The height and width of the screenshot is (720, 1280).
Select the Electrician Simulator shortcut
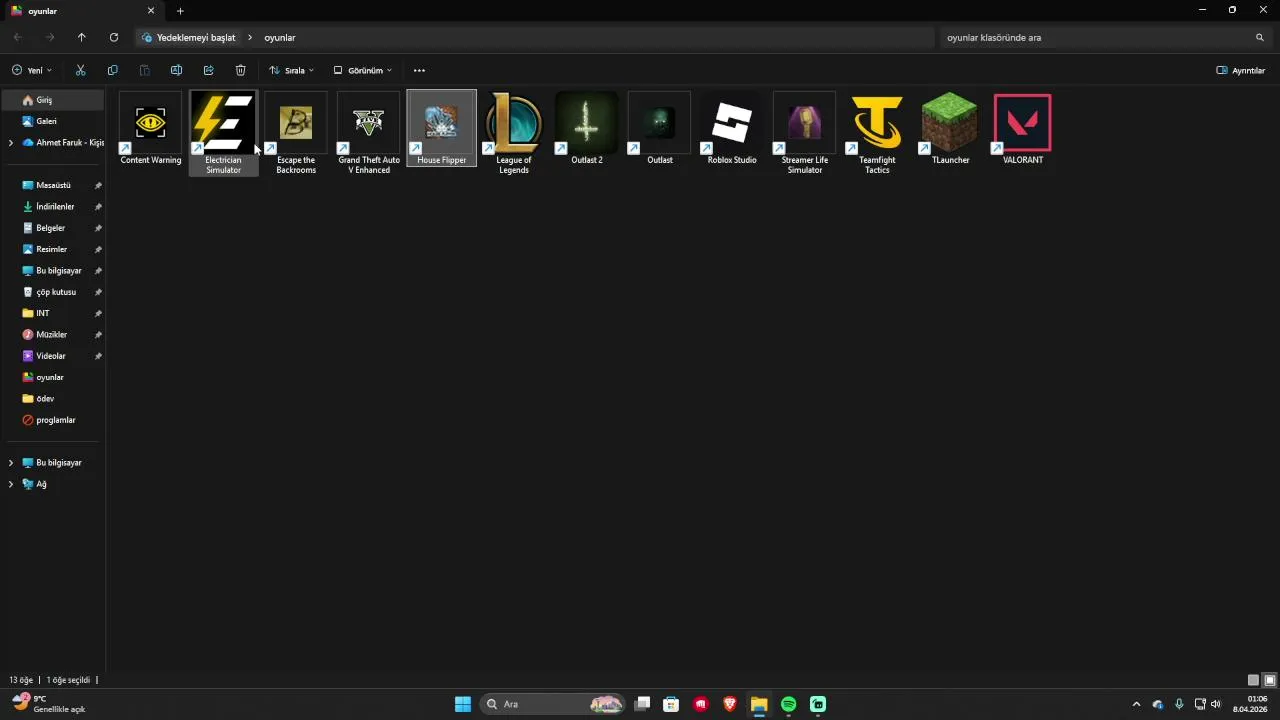click(223, 133)
